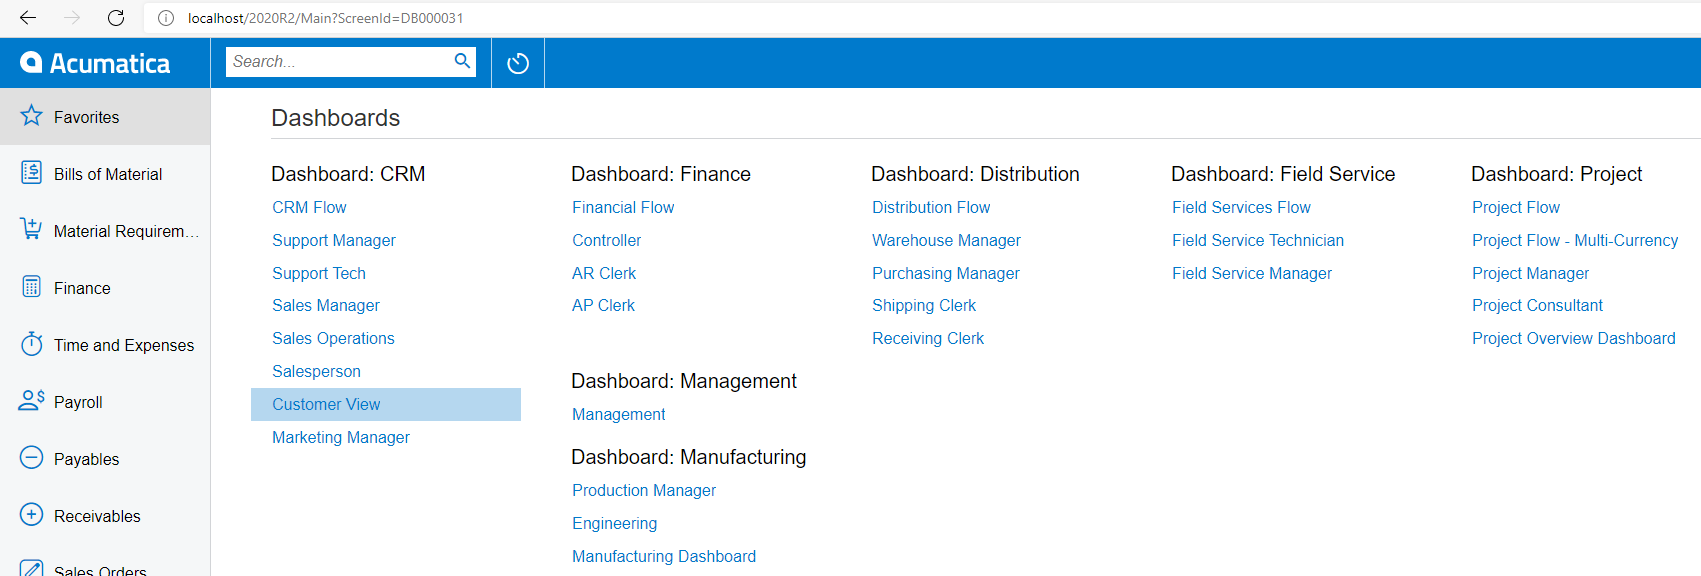Click the Dashboard: Field Service heading
The image size is (1701, 576).
point(1283,174)
